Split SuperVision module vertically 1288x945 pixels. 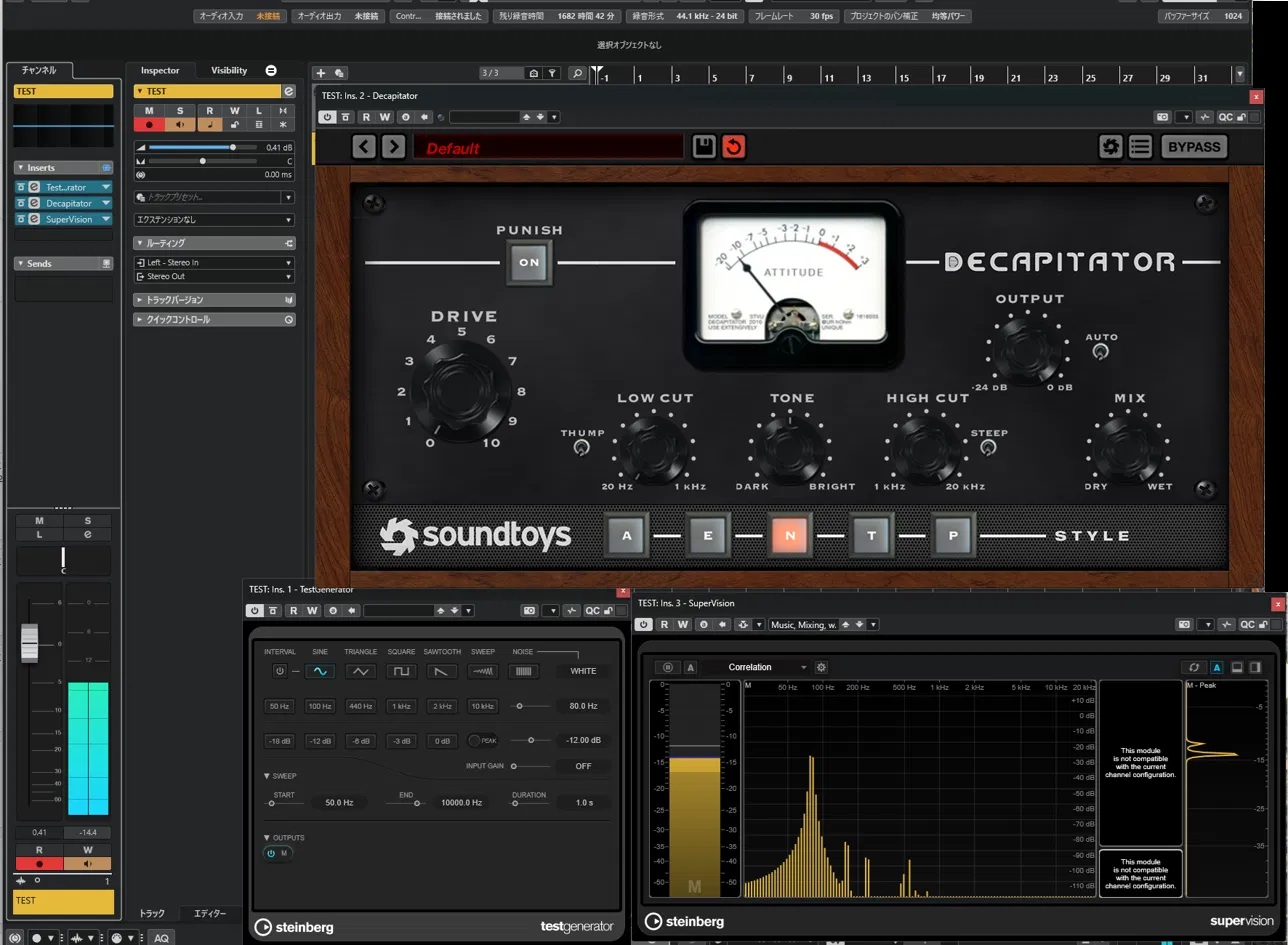pyautogui.click(x=1255, y=667)
